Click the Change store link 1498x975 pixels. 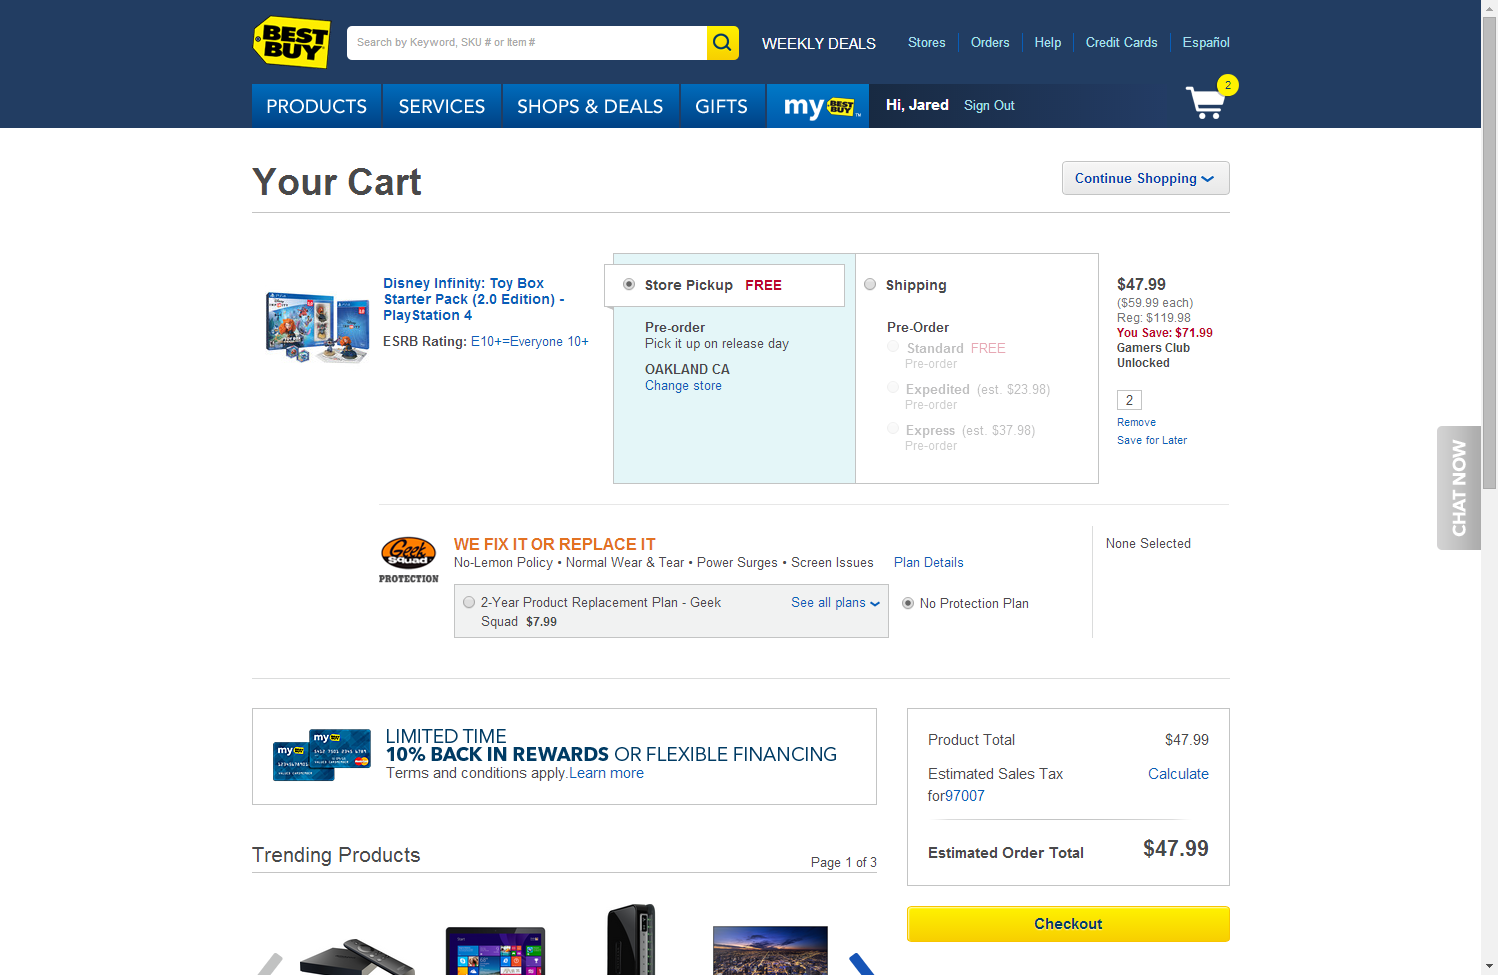pos(683,386)
